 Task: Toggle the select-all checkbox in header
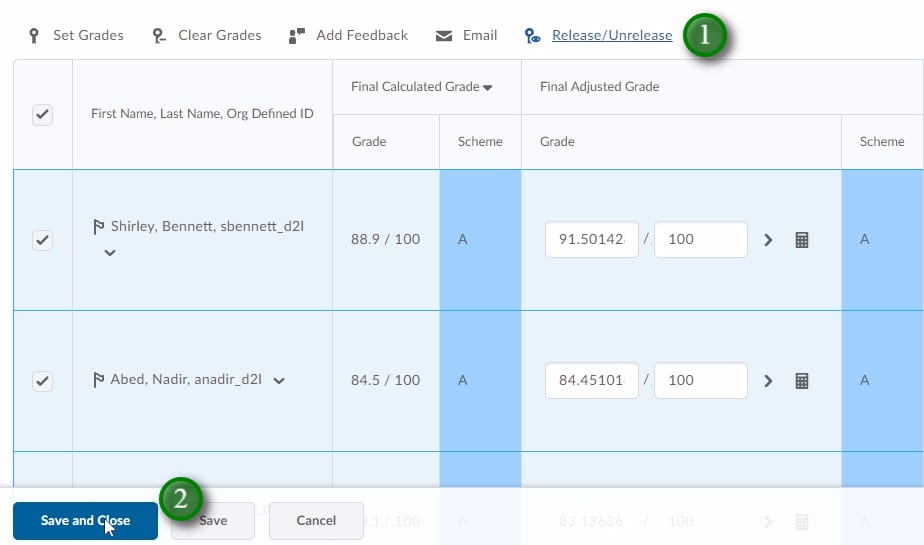tap(43, 115)
